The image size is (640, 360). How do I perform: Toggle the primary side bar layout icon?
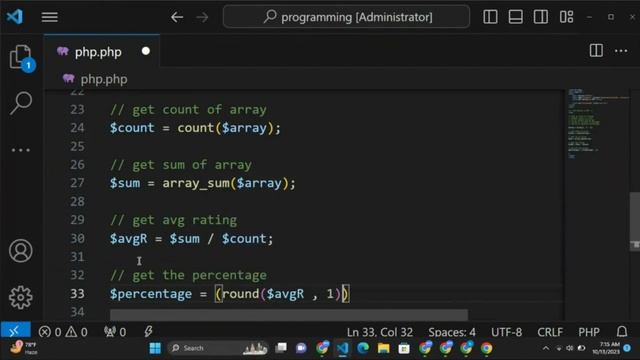coord(490,17)
